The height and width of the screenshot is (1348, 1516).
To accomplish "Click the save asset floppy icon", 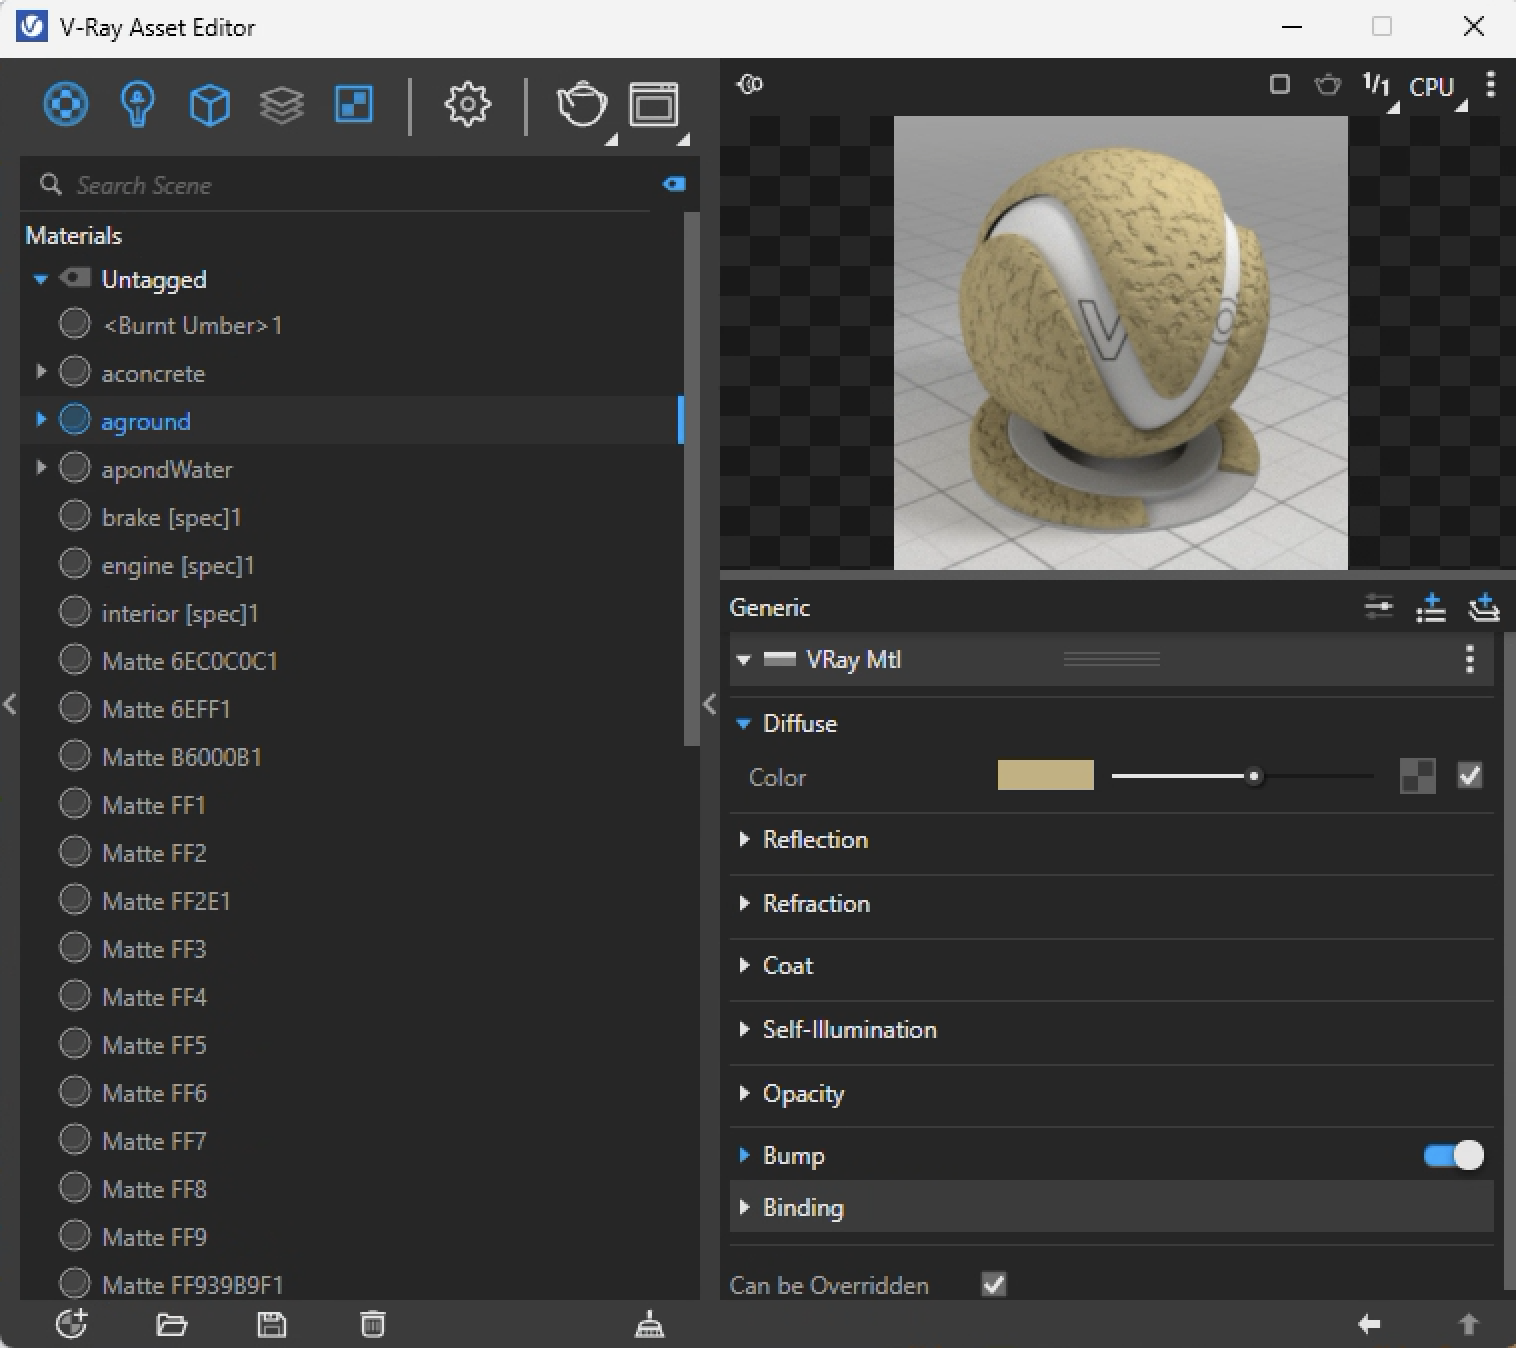I will [272, 1325].
